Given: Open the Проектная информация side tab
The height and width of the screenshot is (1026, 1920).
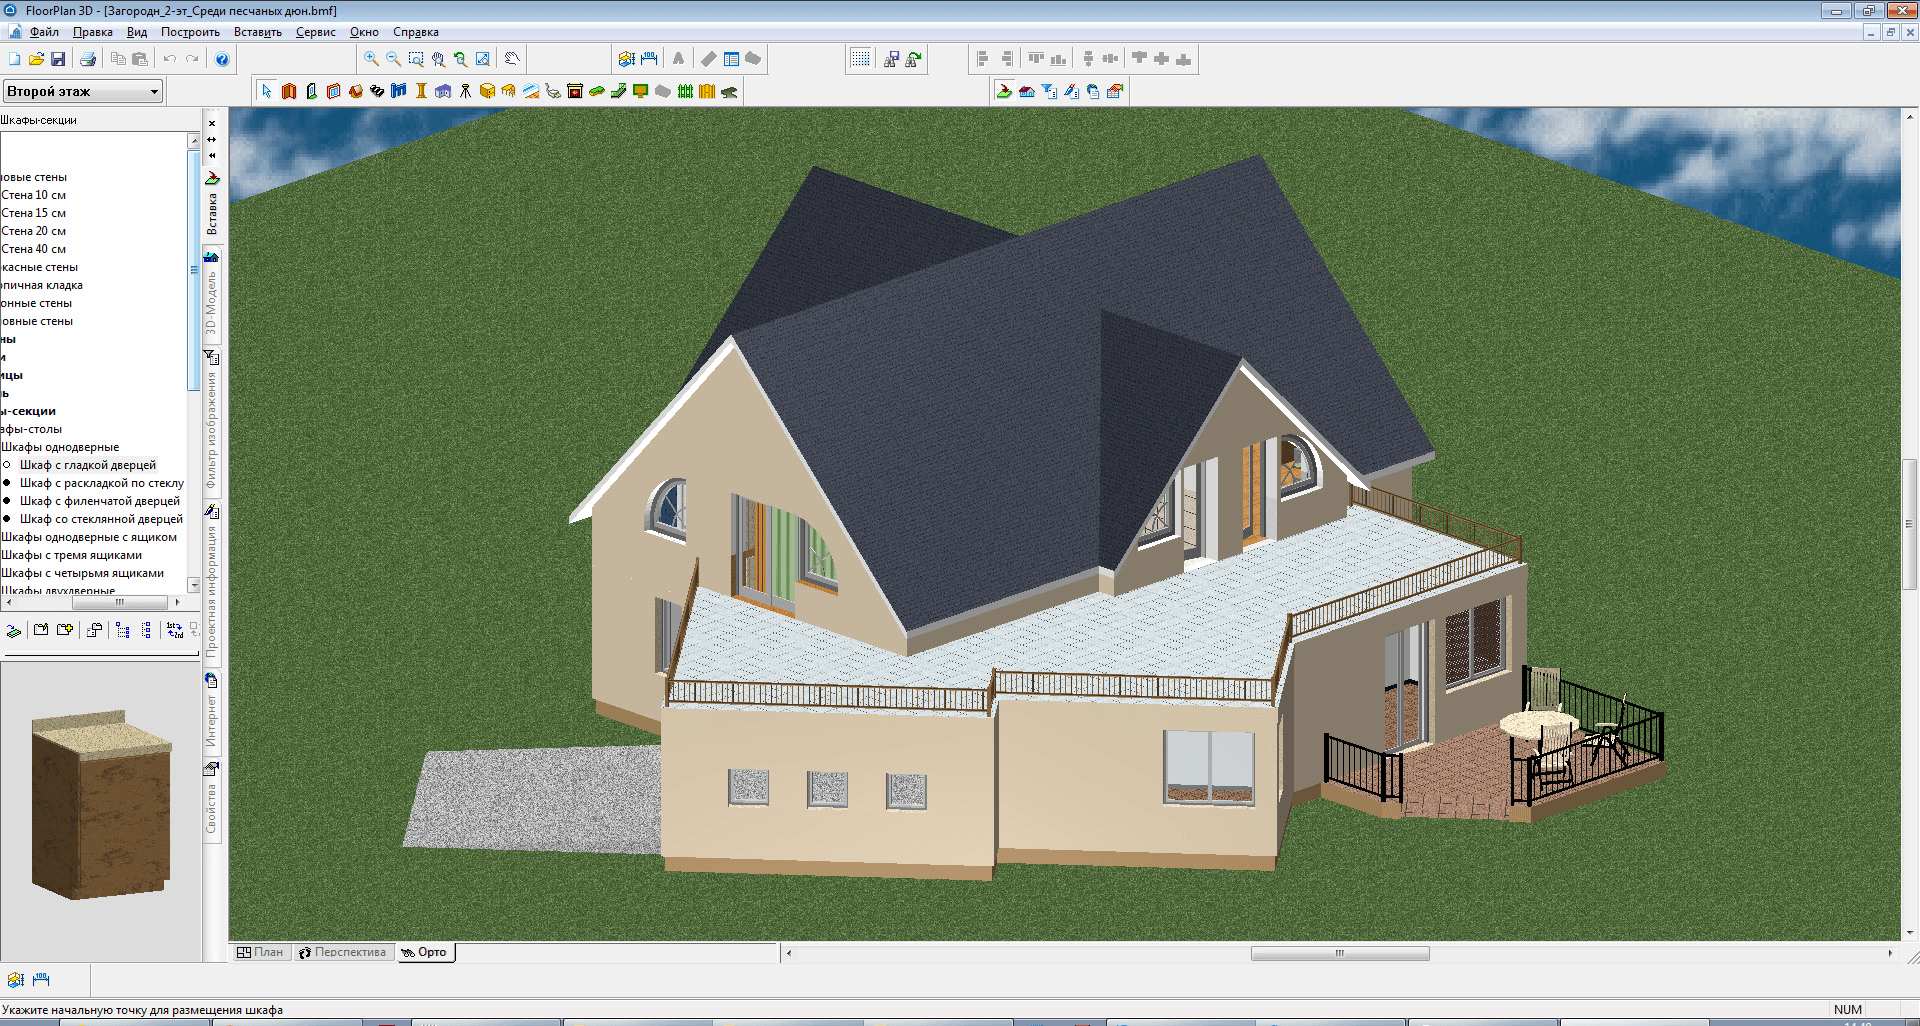Looking at the screenshot, I should [212, 582].
